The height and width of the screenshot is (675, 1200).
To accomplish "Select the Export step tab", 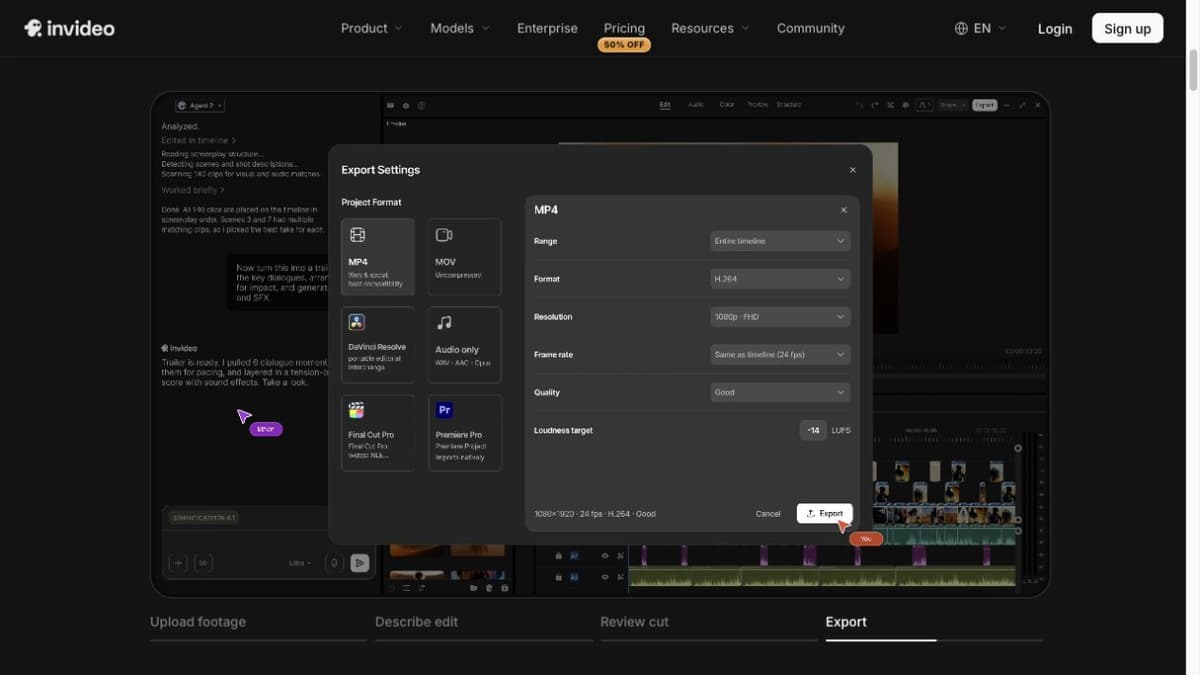I will coord(846,622).
